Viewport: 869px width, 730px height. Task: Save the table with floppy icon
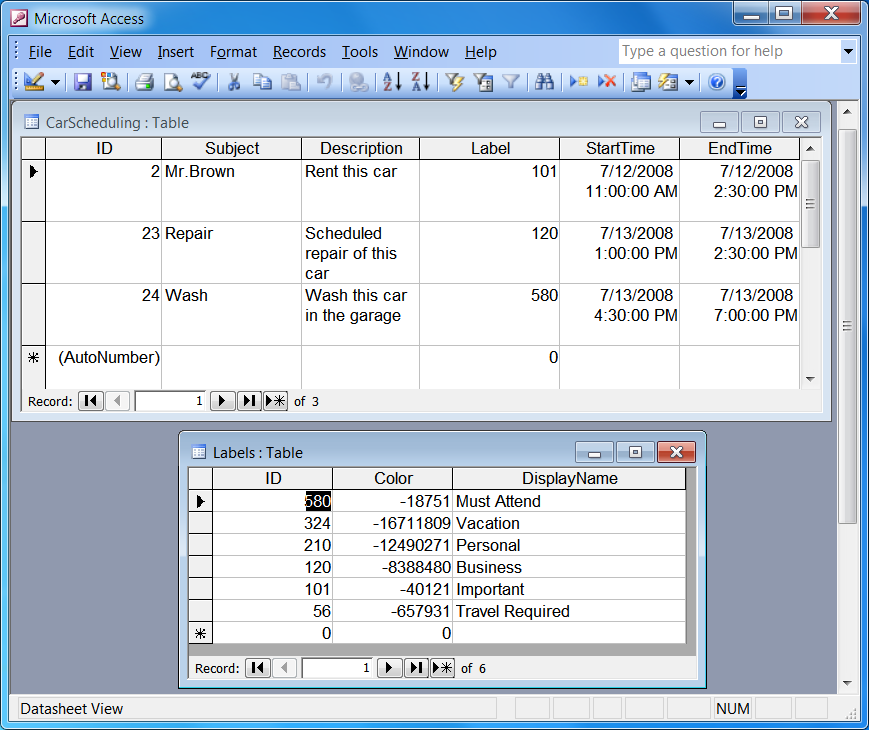[83, 82]
